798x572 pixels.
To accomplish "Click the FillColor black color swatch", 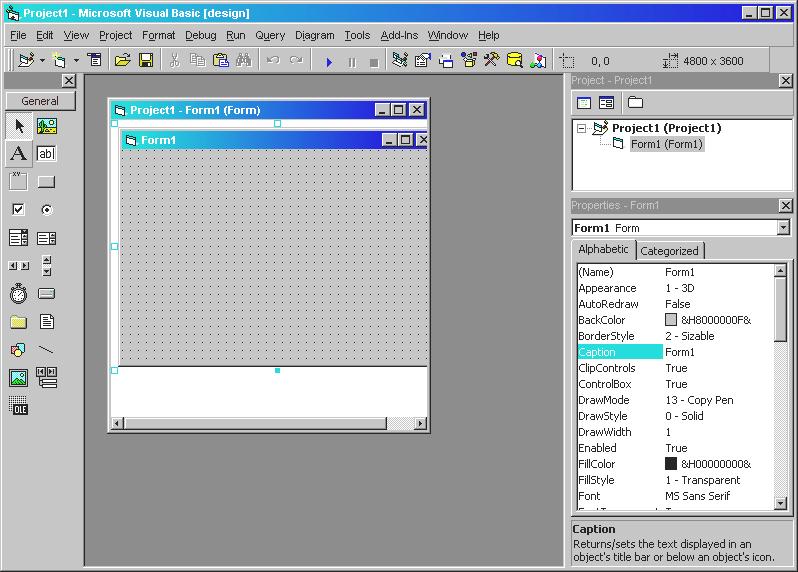I will (671, 464).
